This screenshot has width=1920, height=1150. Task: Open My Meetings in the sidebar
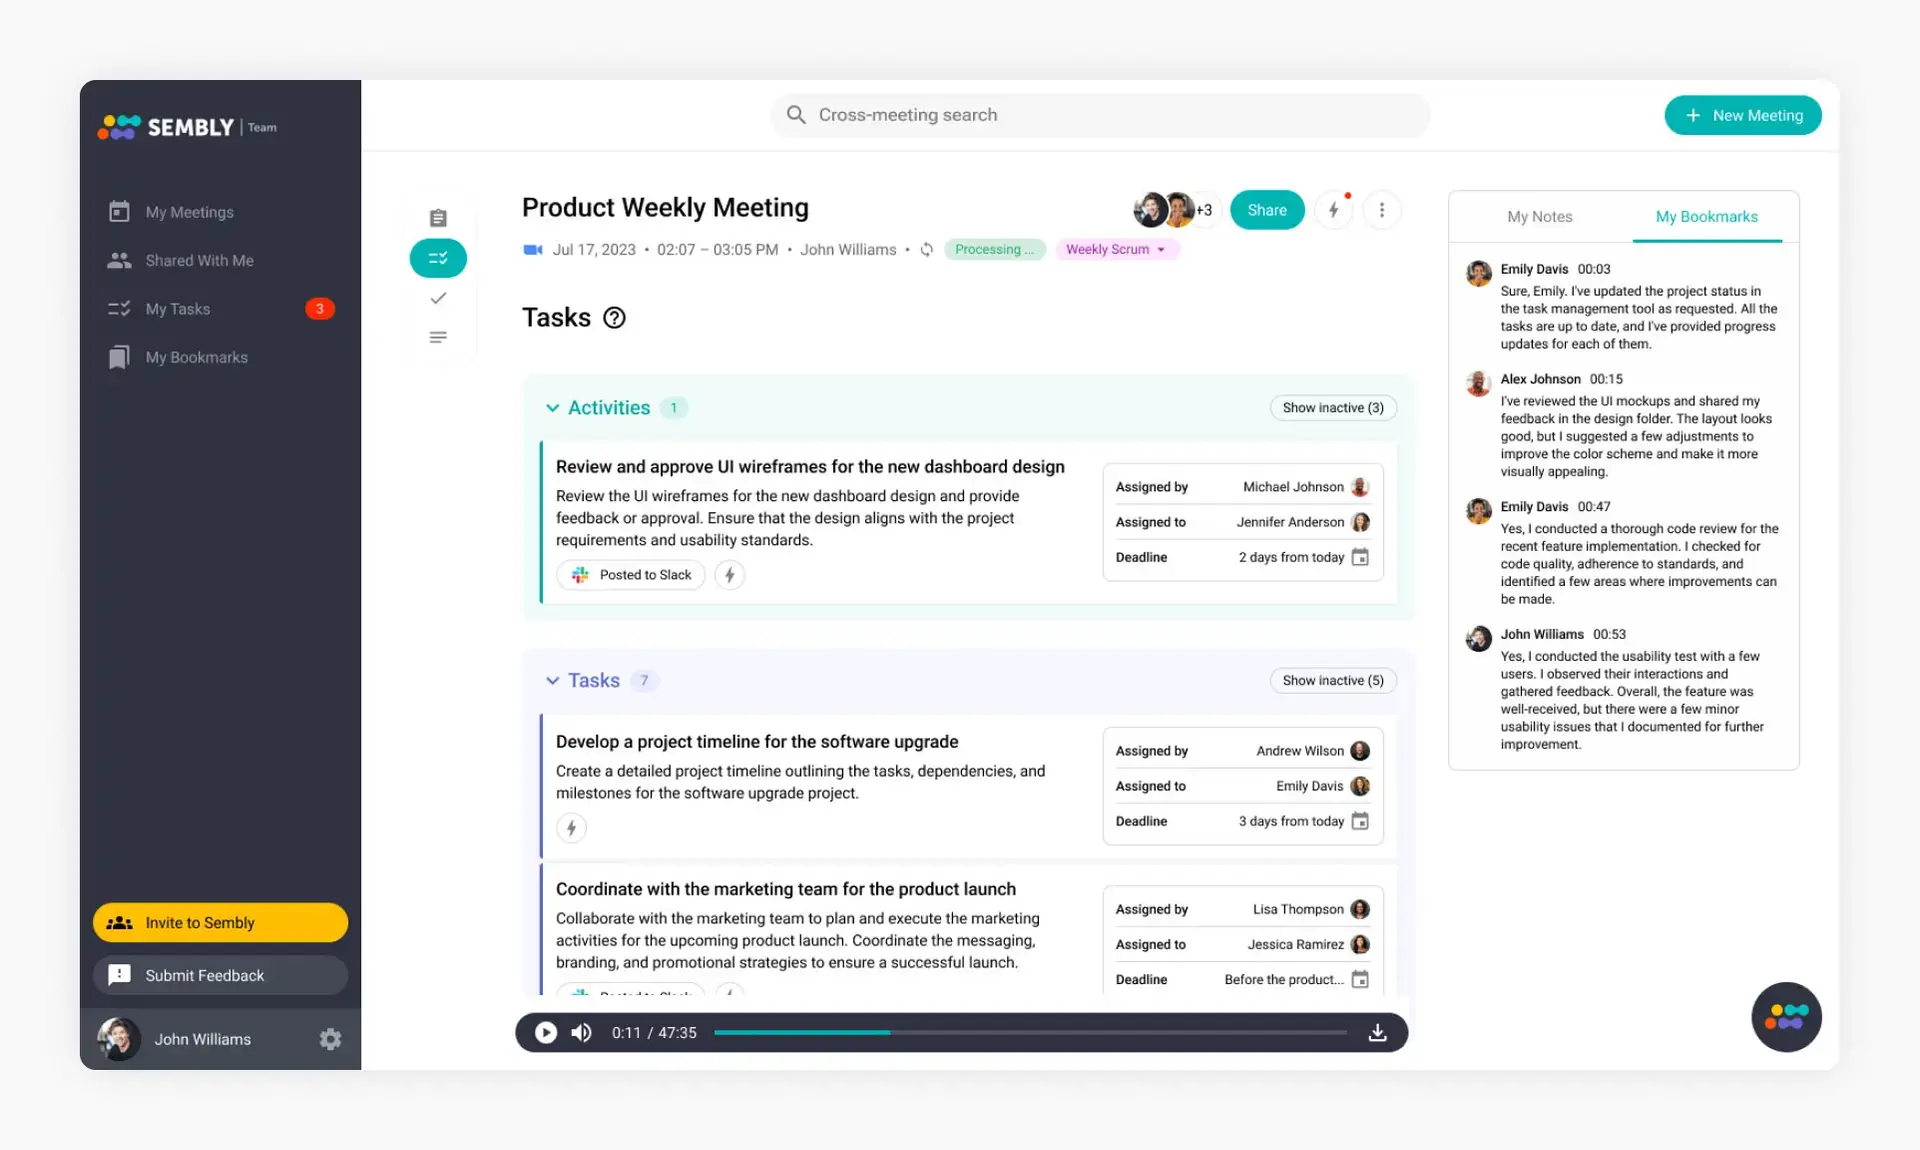point(190,211)
